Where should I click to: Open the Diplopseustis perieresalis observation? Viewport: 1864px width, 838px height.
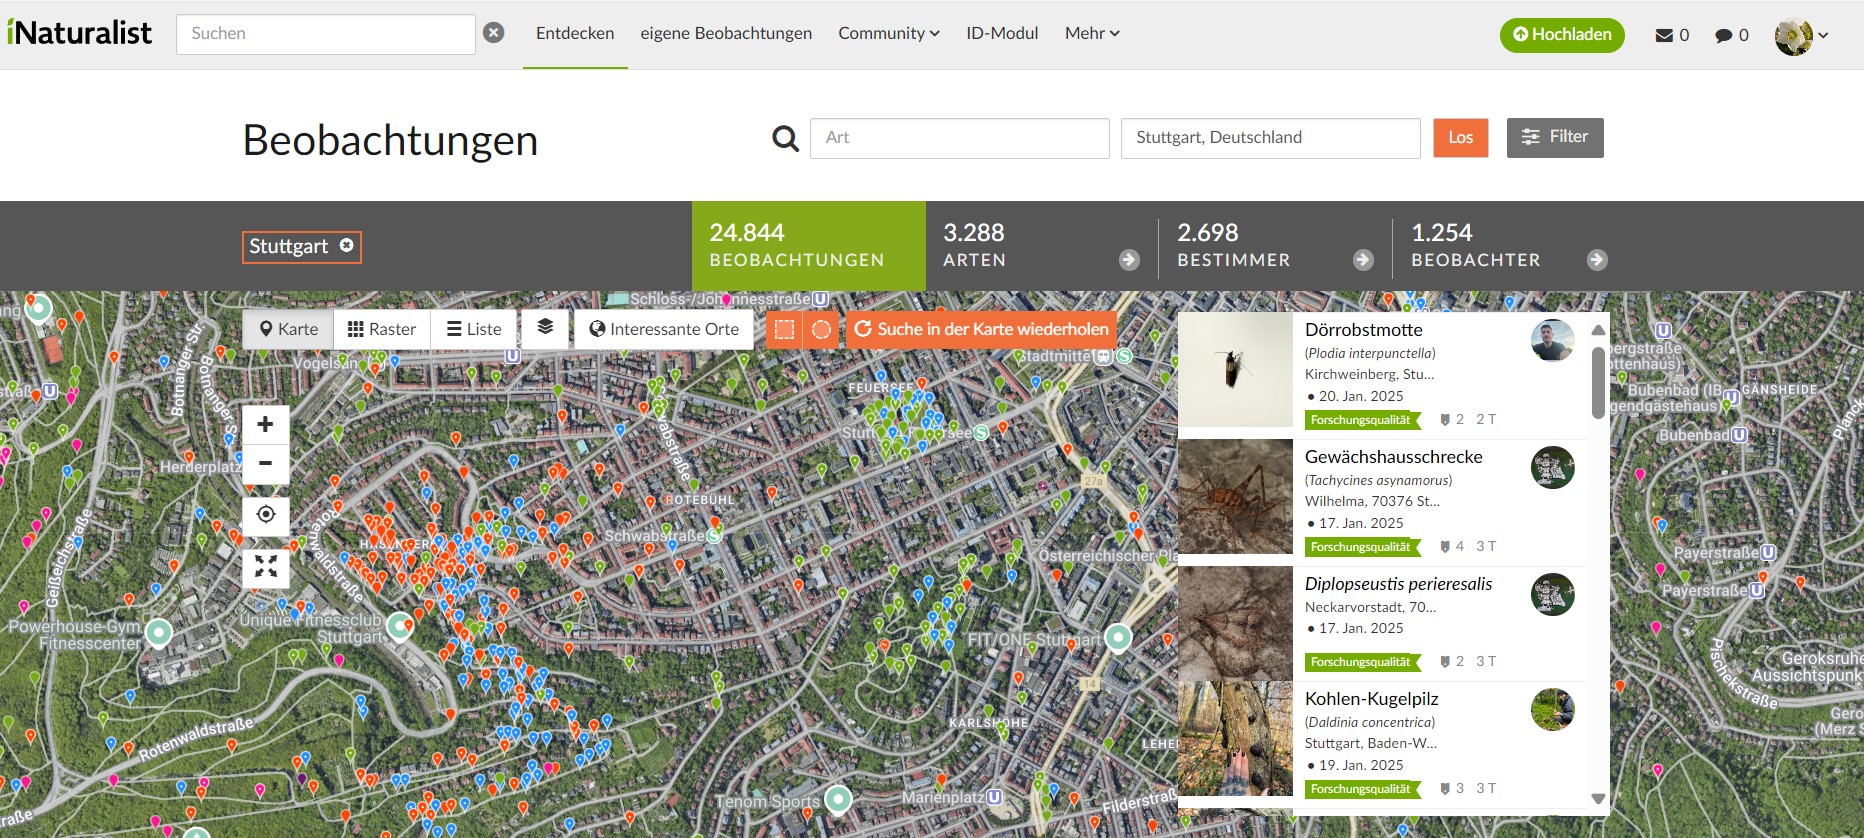pyautogui.click(x=1398, y=584)
